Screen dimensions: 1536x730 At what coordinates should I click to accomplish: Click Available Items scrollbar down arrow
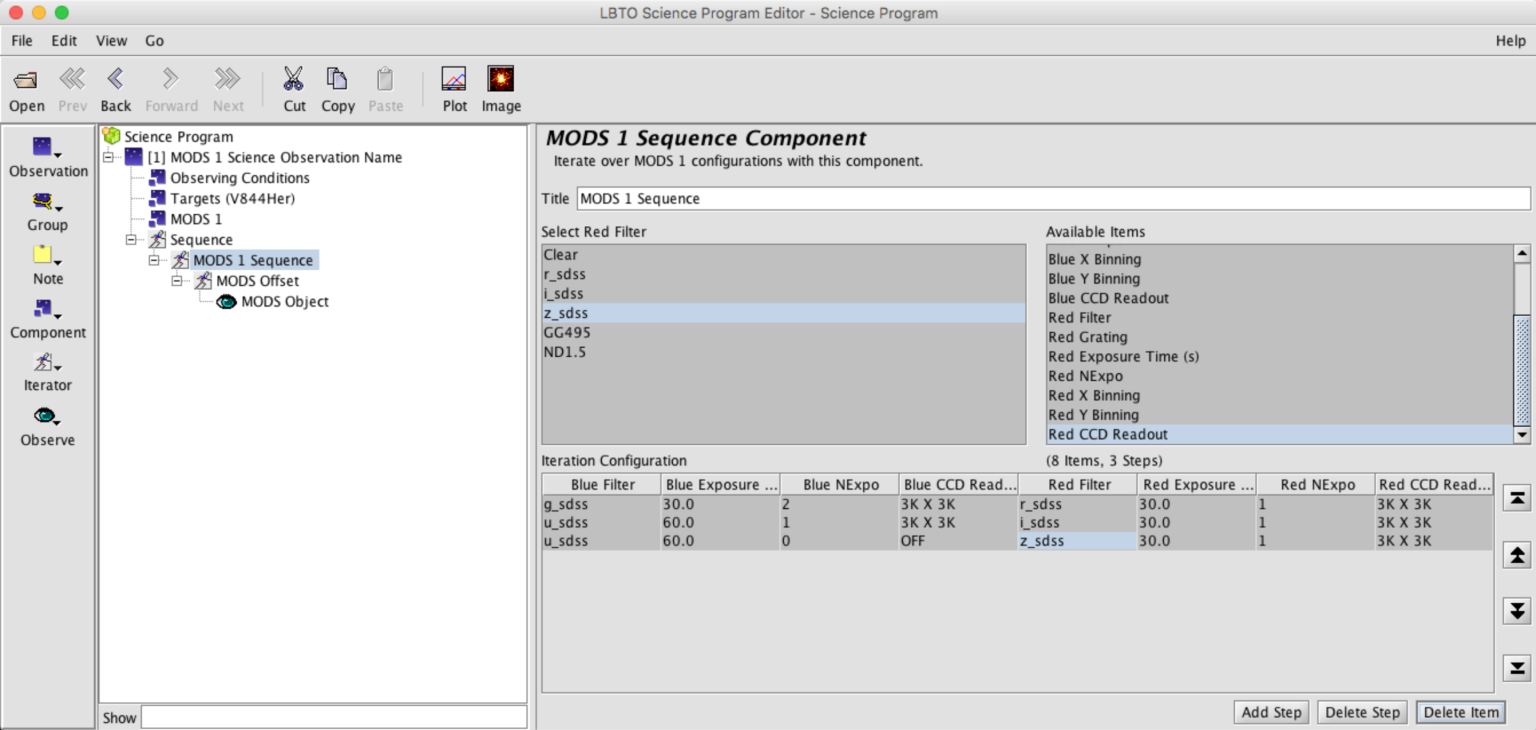tap(1522, 435)
